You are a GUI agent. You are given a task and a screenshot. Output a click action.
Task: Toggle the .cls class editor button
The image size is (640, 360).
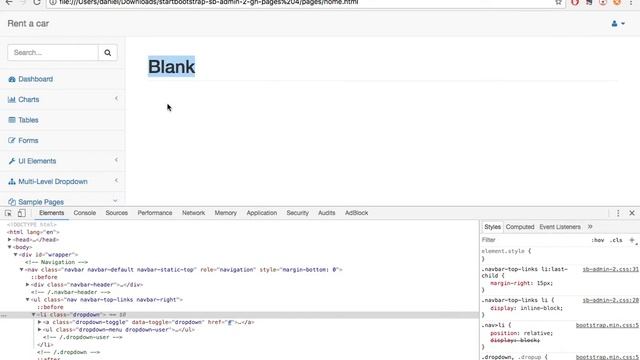coord(616,240)
